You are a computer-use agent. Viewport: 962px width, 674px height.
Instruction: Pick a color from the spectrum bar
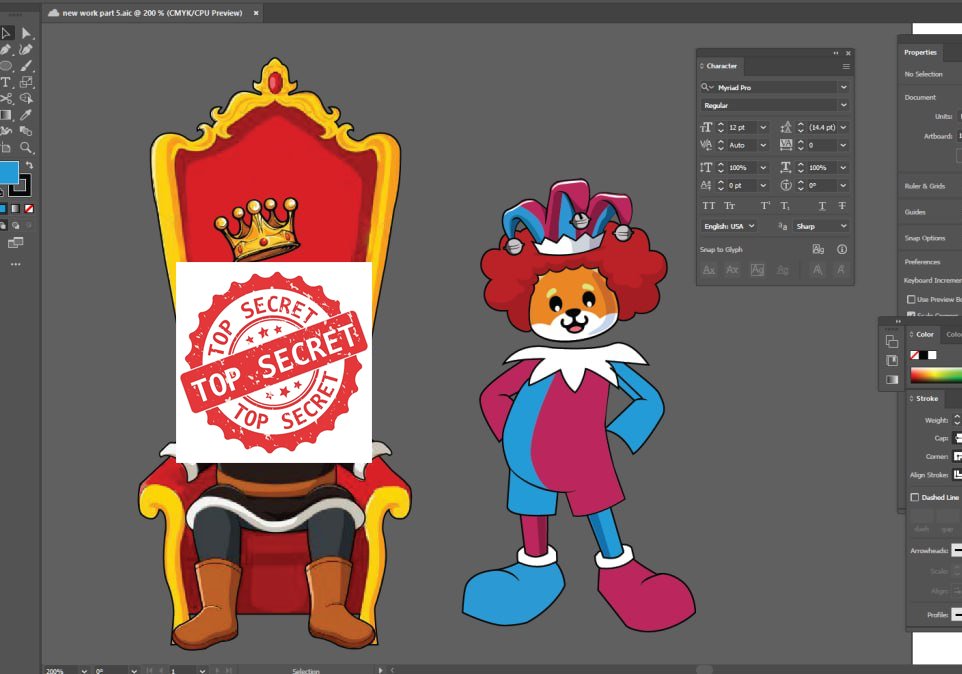coord(936,375)
